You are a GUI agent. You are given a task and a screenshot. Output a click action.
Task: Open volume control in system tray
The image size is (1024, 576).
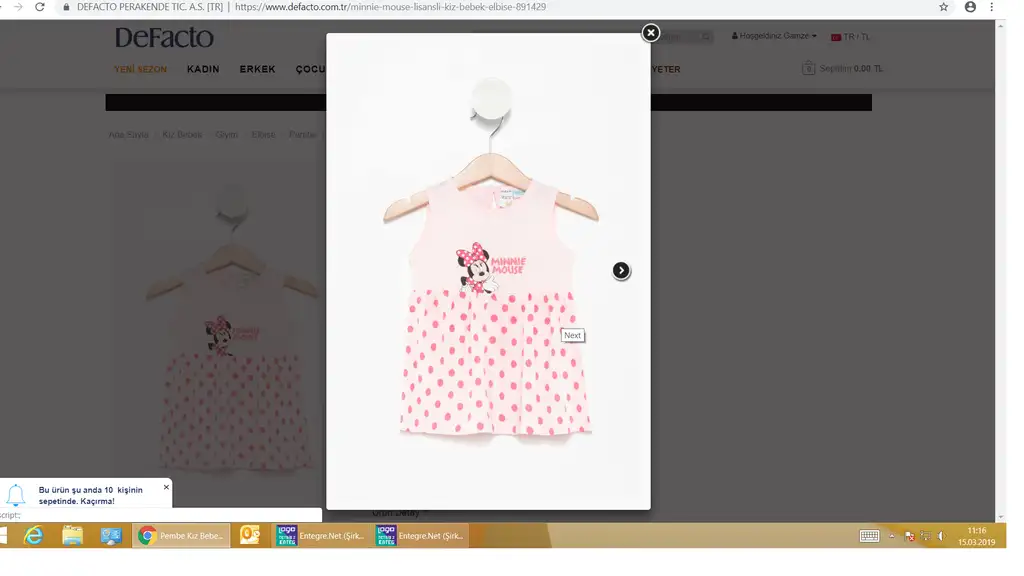click(x=941, y=536)
